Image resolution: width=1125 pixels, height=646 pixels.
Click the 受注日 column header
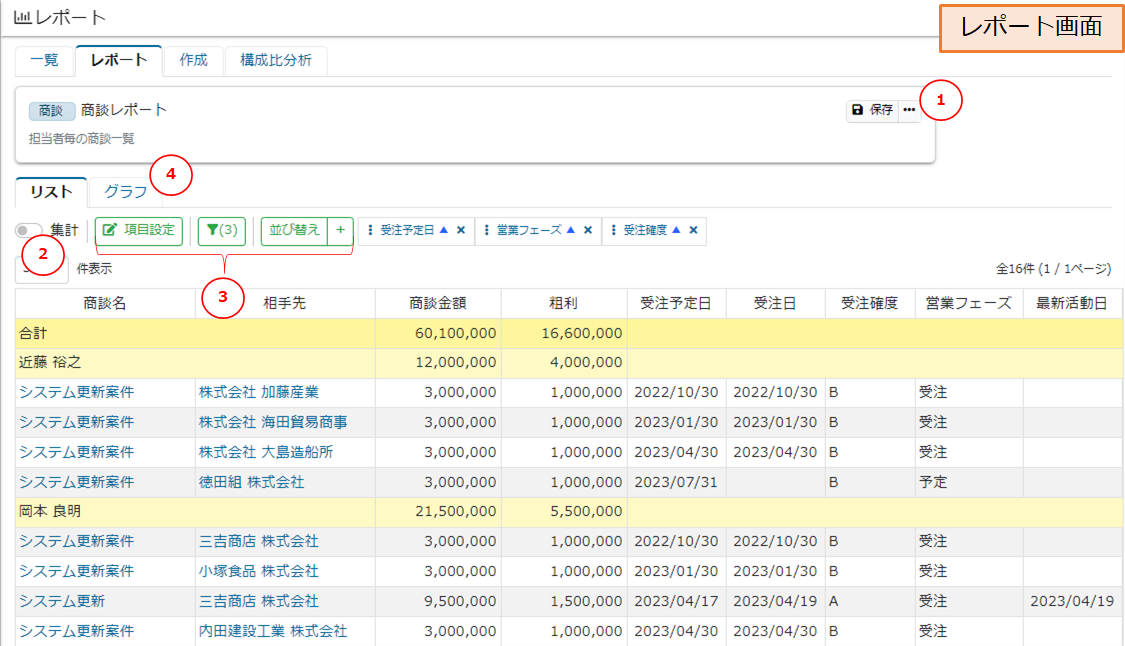(x=776, y=304)
